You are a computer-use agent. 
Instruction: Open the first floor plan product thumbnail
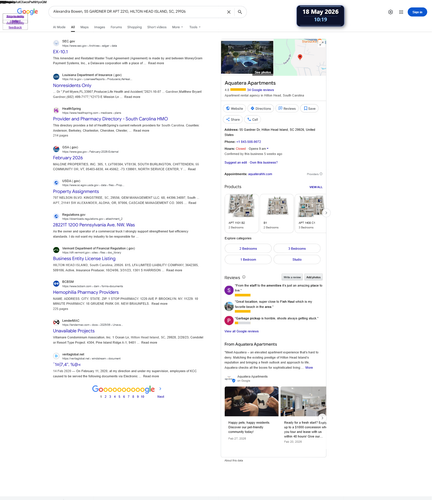[241, 206]
